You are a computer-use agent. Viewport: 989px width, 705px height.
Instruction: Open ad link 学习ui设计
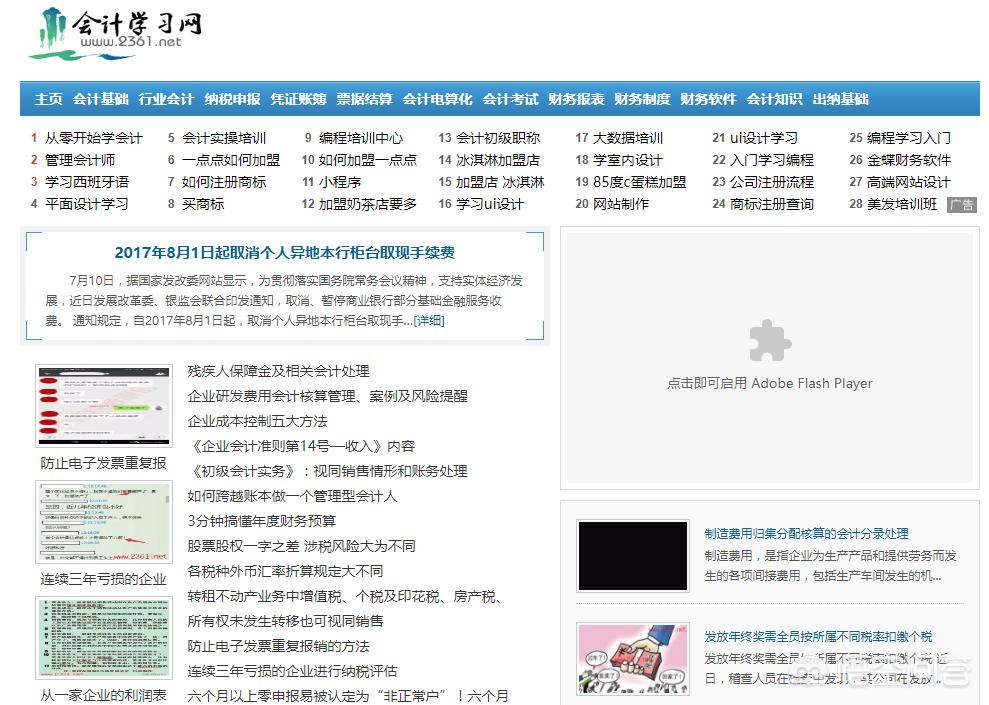pyautogui.click(x=490, y=204)
